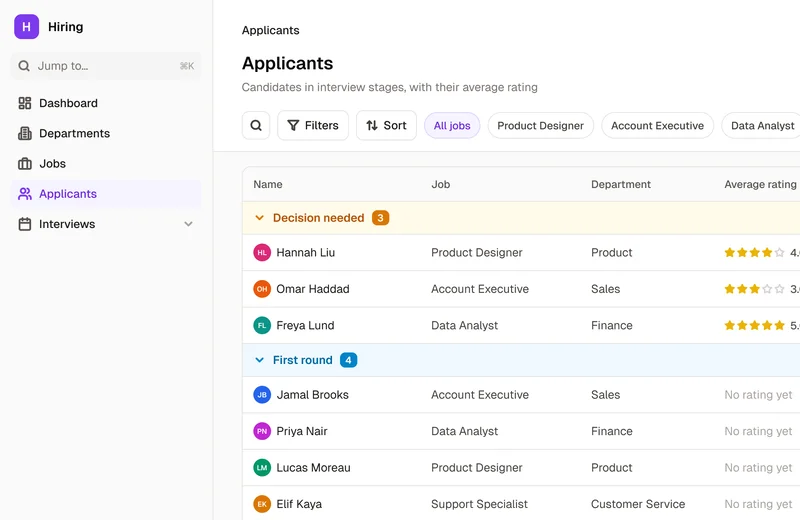Click the Department column header
The width and height of the screenshot is (800, 520).
click(x=621, y=184)
